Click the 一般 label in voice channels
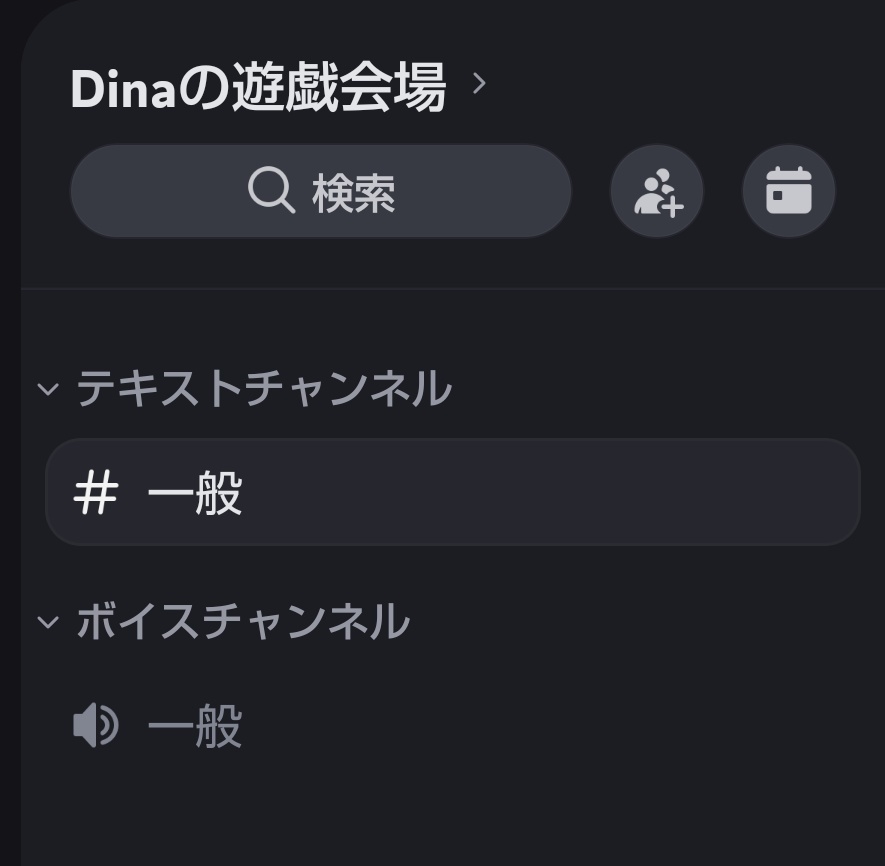 [195, 726]
